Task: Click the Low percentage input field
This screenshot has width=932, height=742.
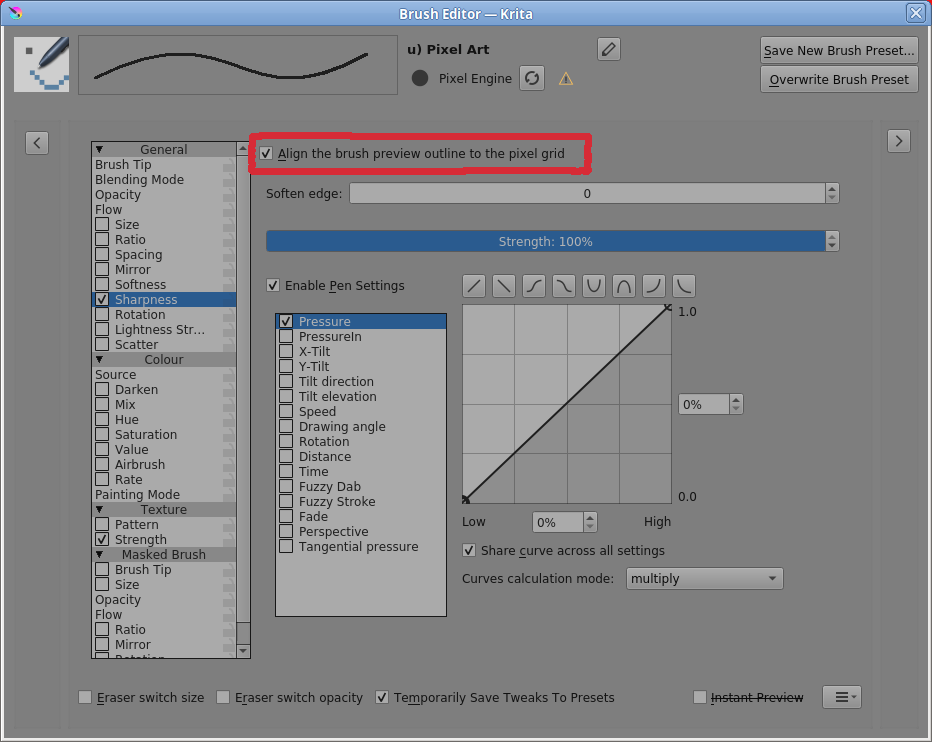Action: tap(558, 522)
